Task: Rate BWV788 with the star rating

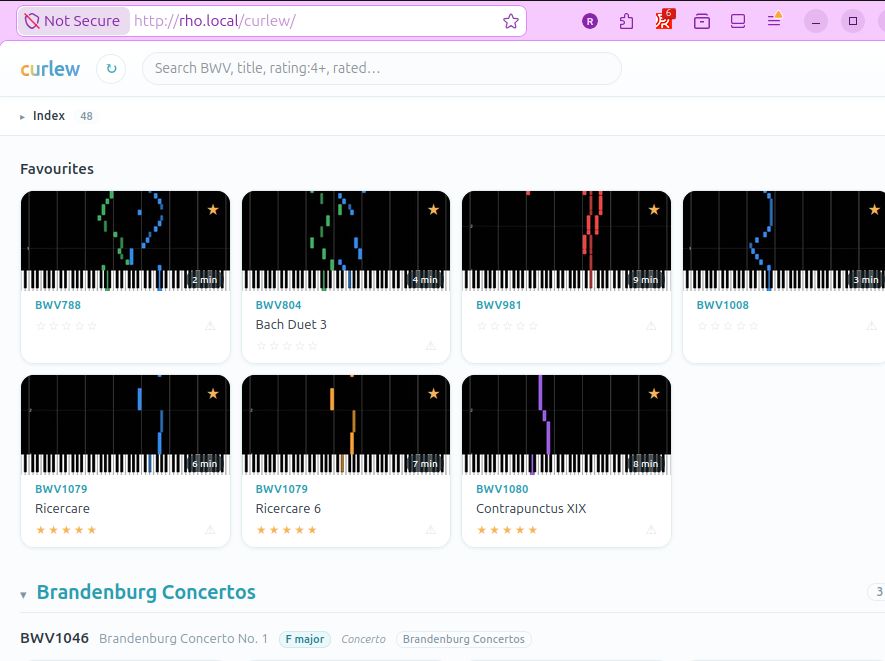Action: point(66,326)
